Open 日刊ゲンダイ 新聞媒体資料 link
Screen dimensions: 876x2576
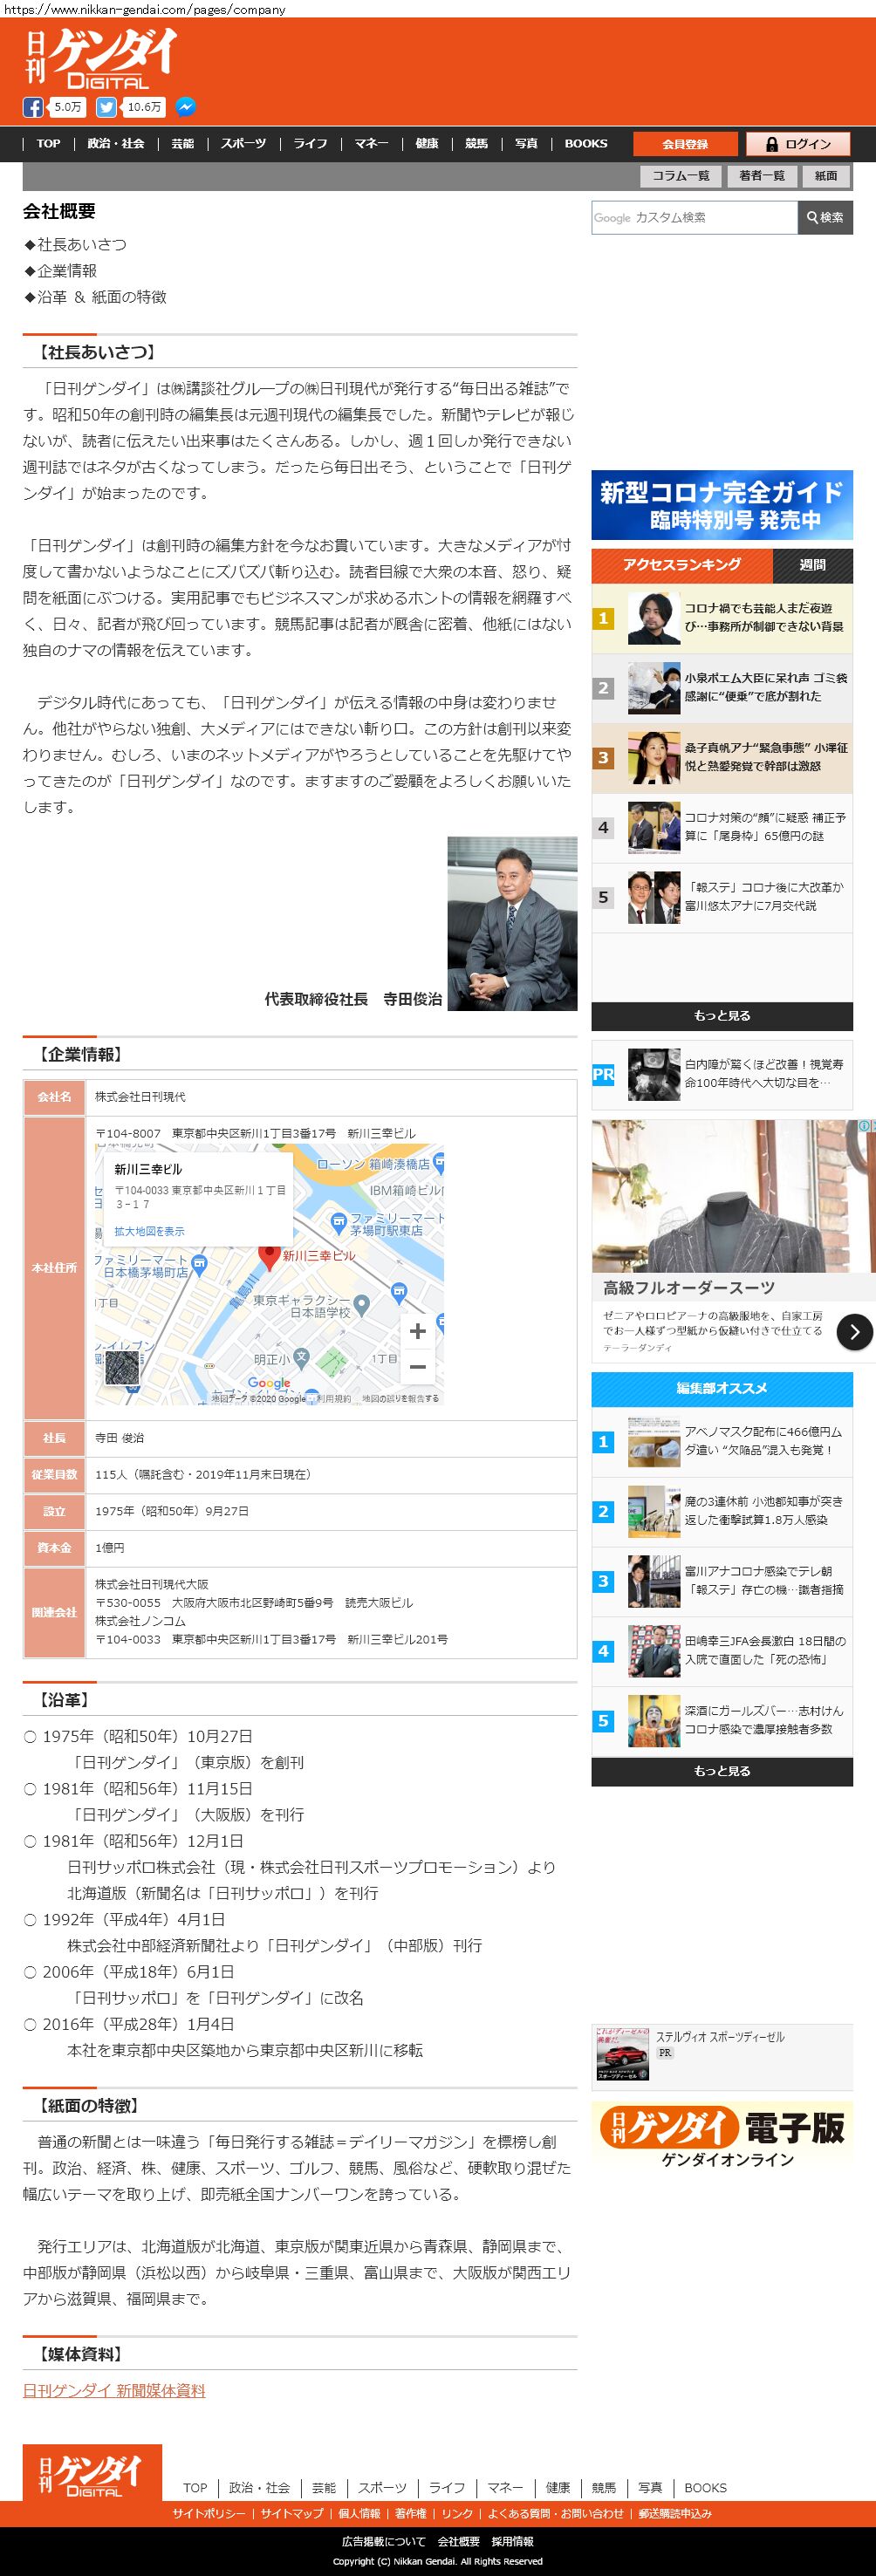(114, 2391)
